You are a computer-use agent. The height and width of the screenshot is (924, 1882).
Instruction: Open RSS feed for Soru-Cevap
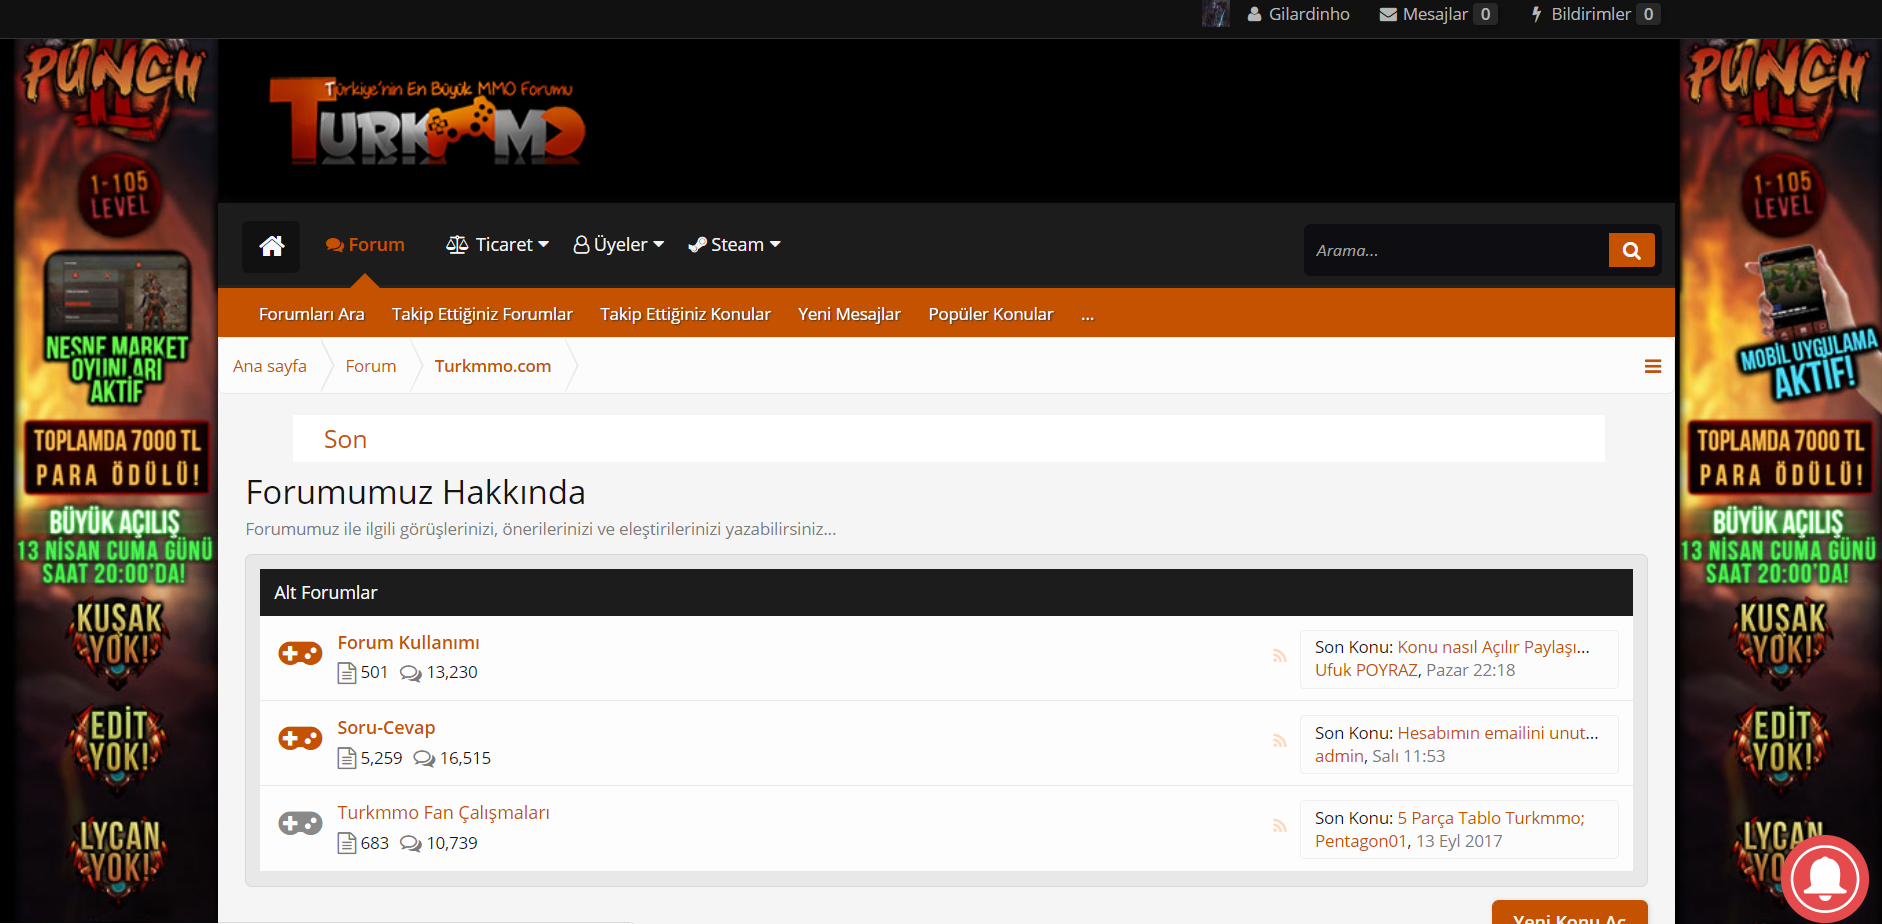click(x=1279, y=741)
